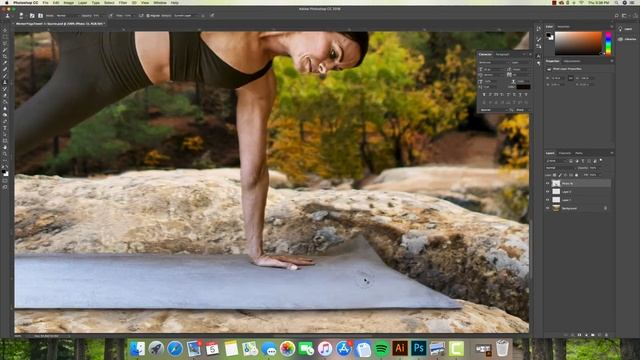Toggle visibility of the selected top layer

coord(547,183)
